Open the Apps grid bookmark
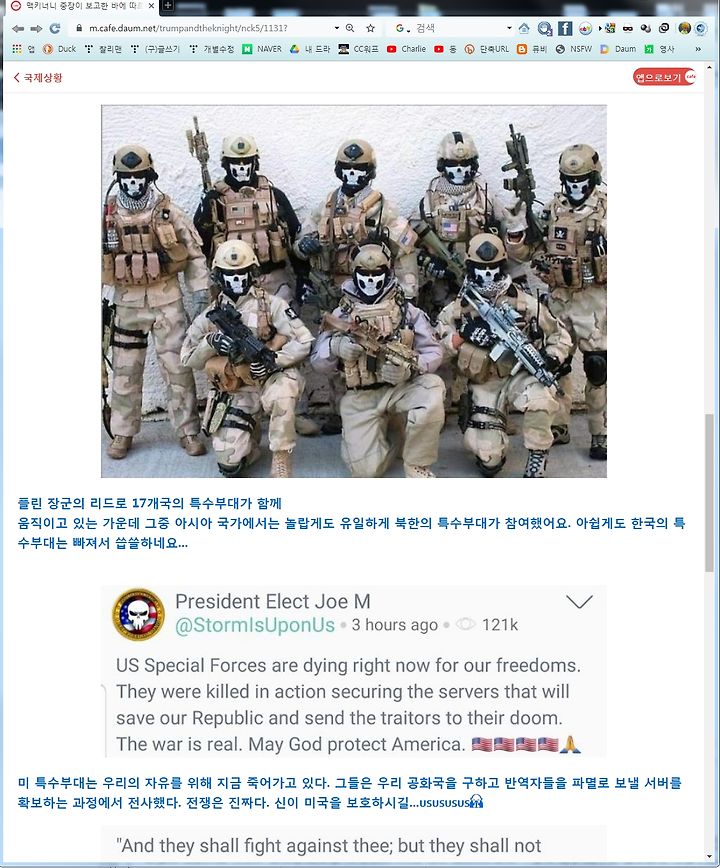Screen dimensions: 720x868 [17, 49]
